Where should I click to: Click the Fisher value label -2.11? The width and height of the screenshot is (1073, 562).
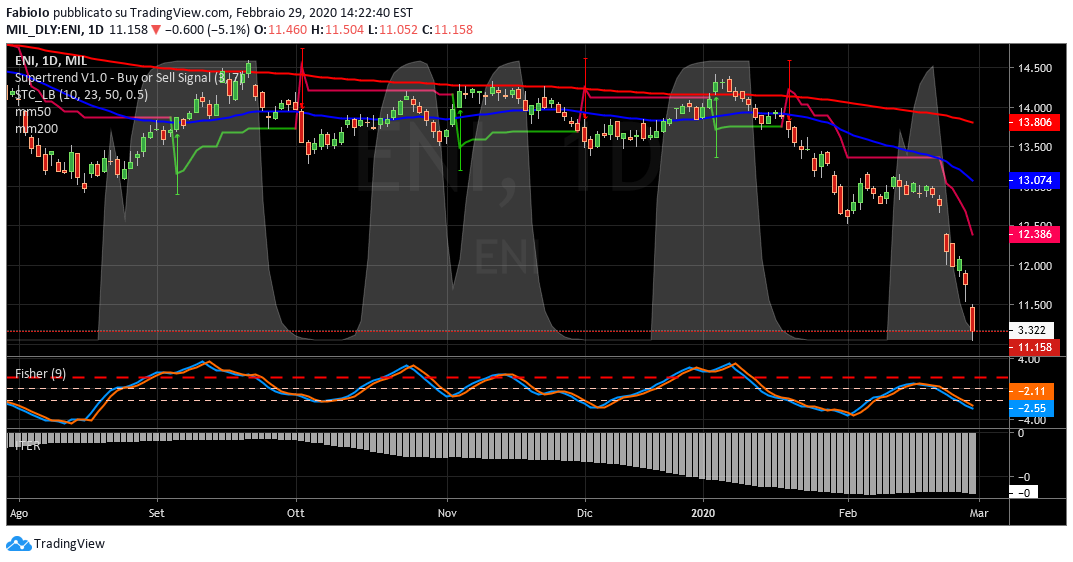pyautogui.click(x=1031, y=391)
